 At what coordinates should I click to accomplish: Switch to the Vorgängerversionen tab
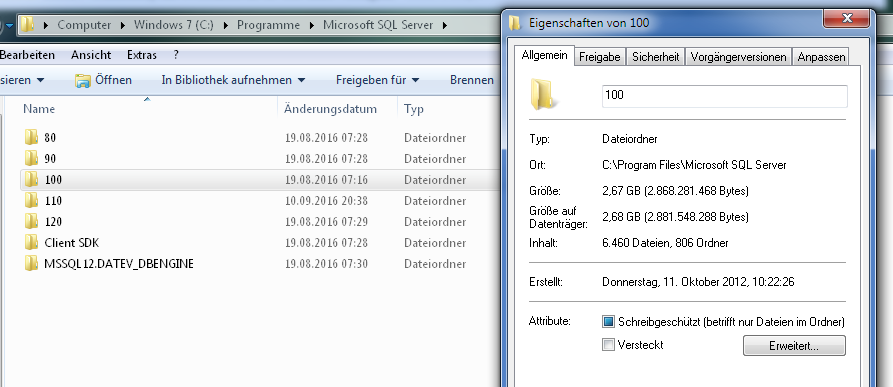pyautogui.click(x=739, y=57)
